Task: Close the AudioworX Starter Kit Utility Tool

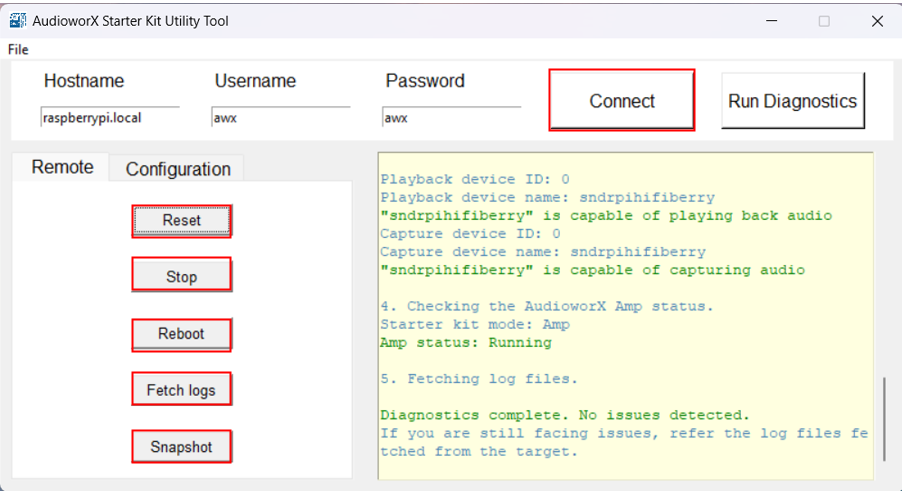Action: (877, 21)
